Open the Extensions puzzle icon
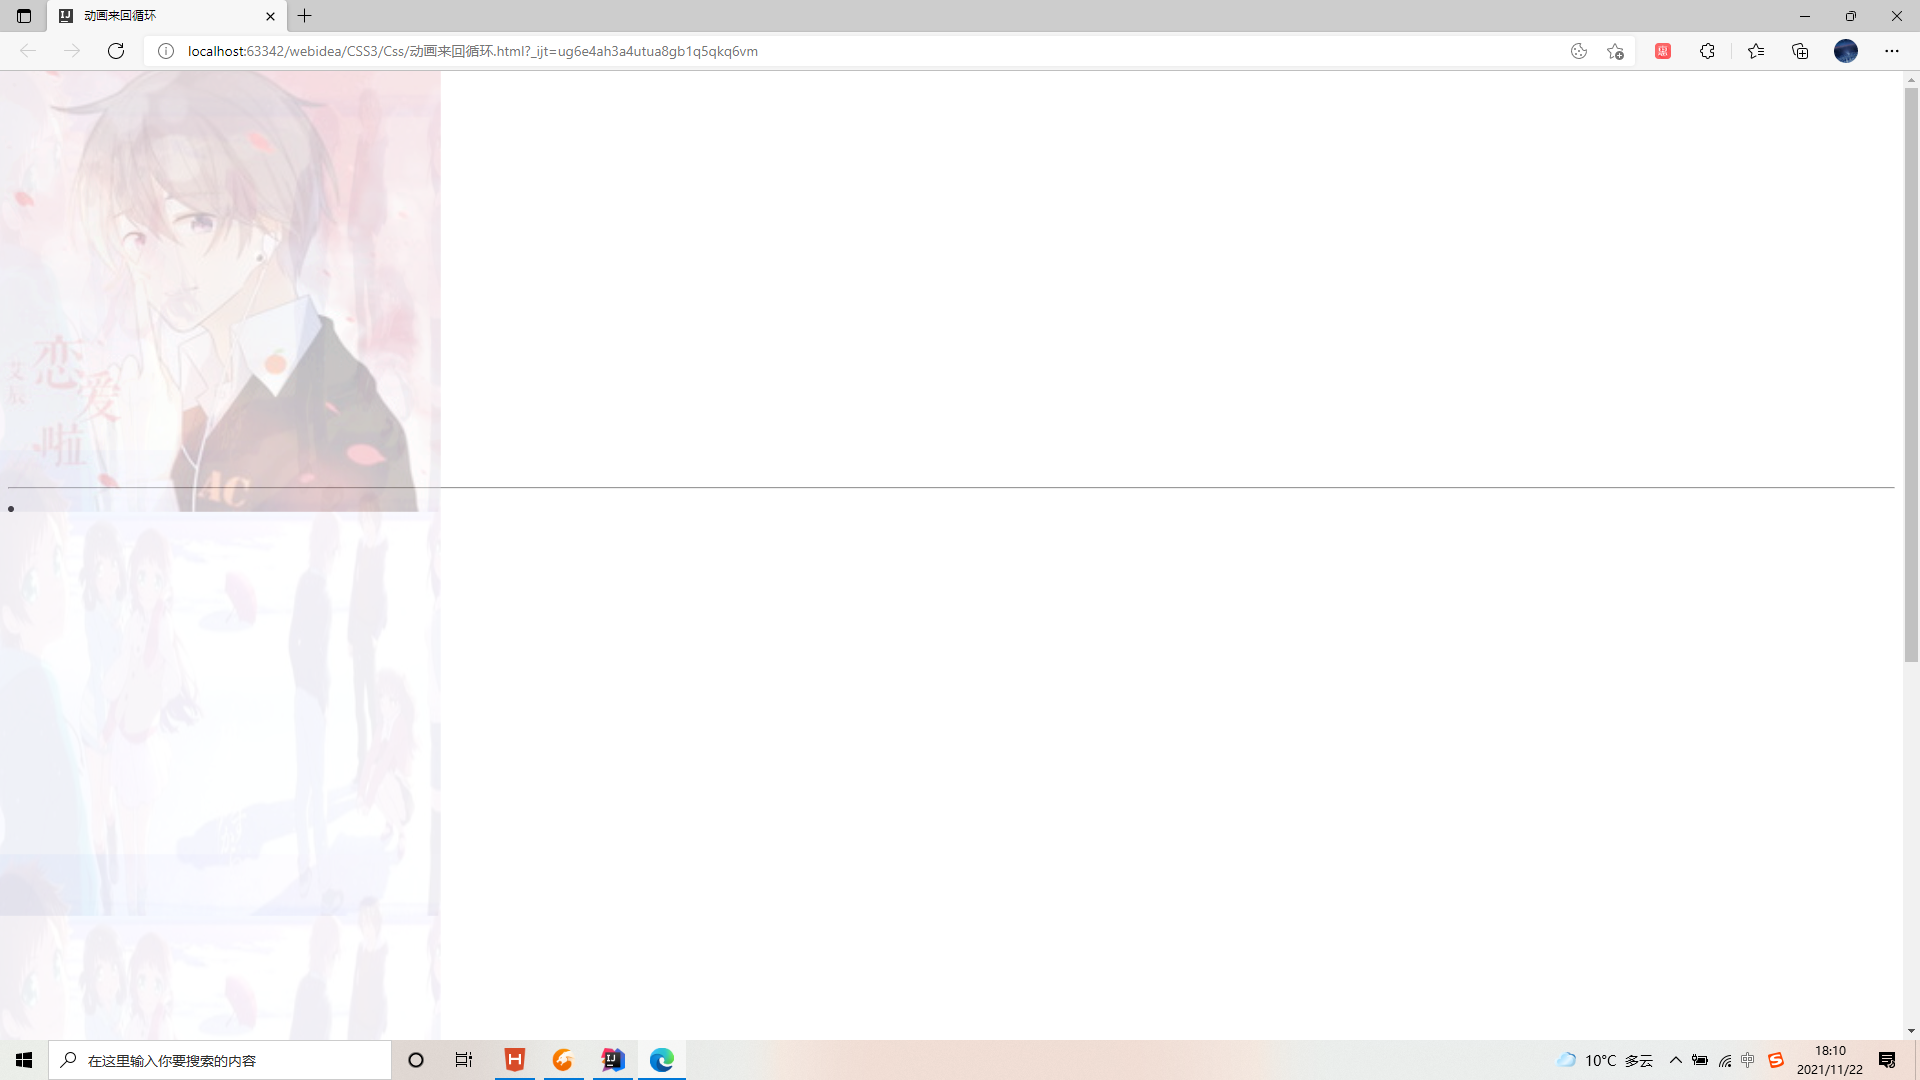This screenshot has width=1920, height=1080. click(1708, 51)
